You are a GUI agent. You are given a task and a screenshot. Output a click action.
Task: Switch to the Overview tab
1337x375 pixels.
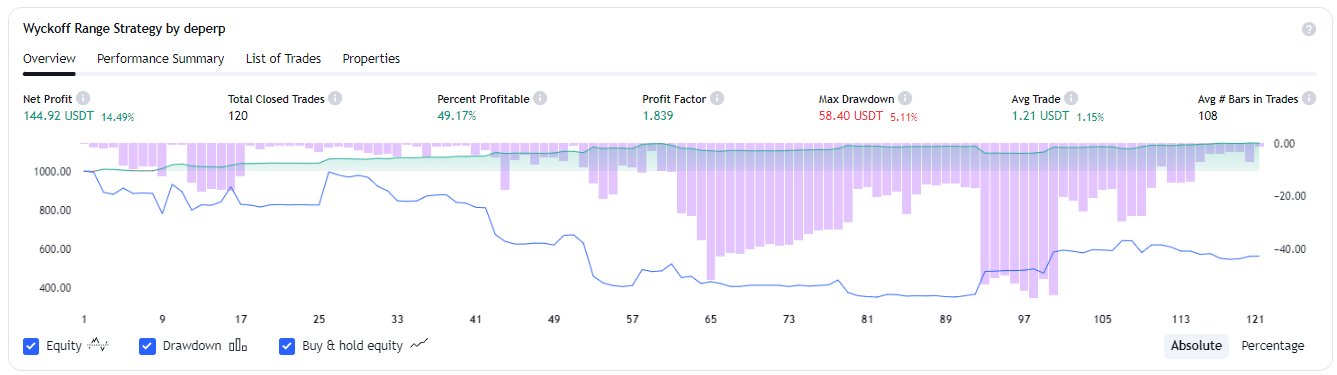click(49, 59)
